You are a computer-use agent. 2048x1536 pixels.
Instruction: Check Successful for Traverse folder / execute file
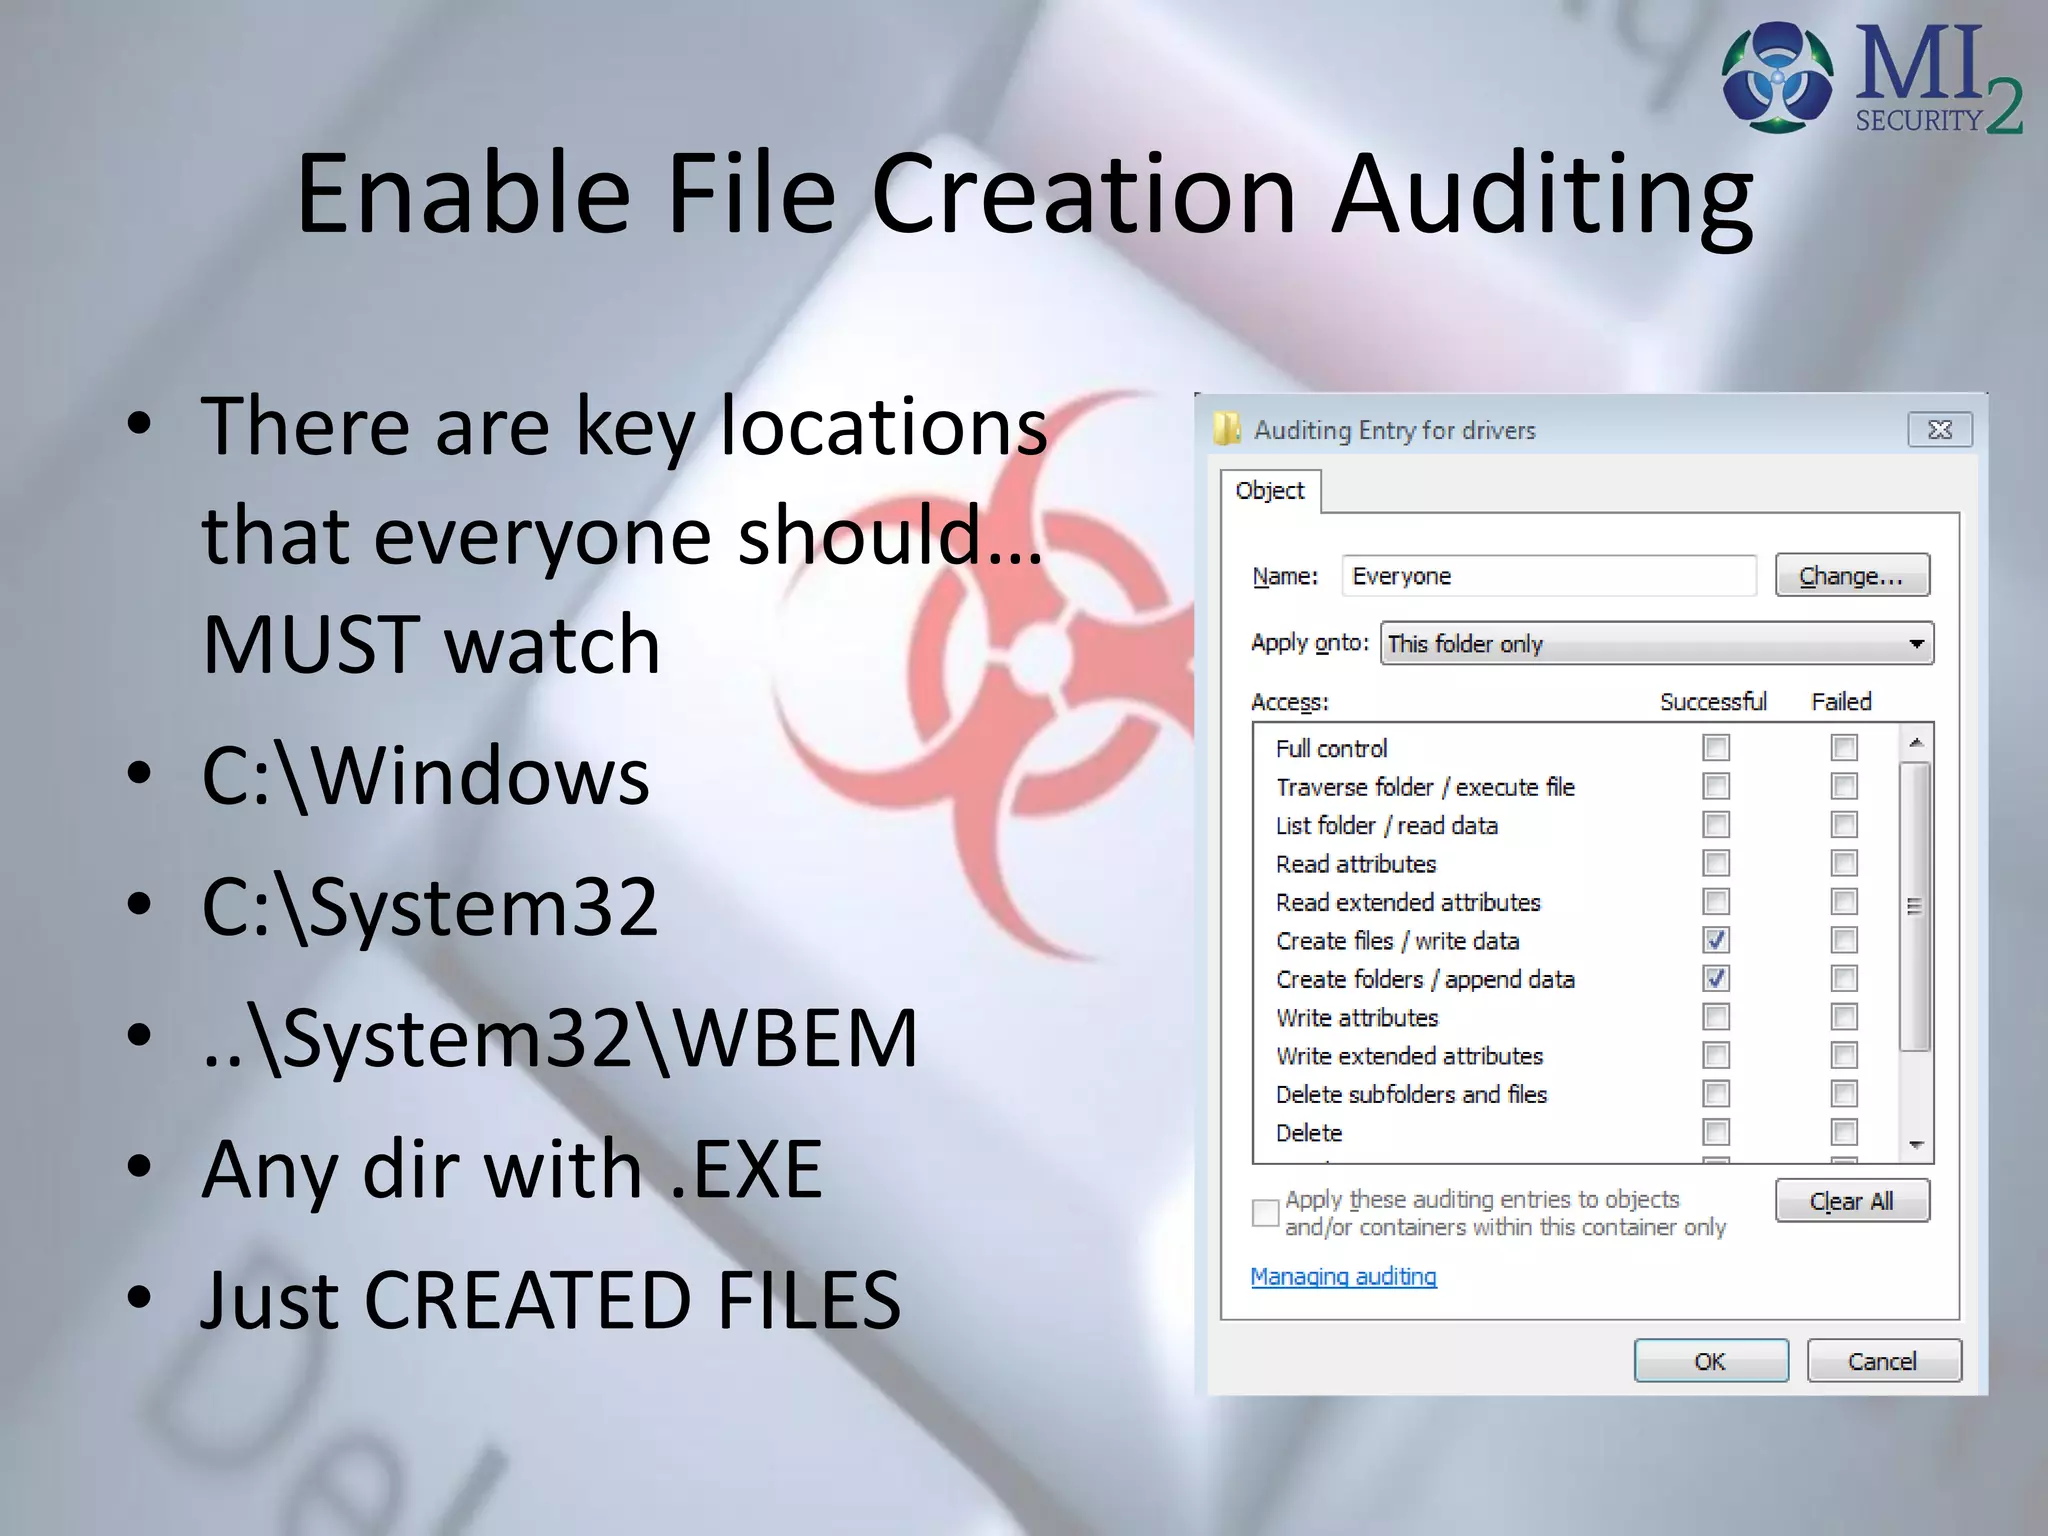coord(1716,786)
